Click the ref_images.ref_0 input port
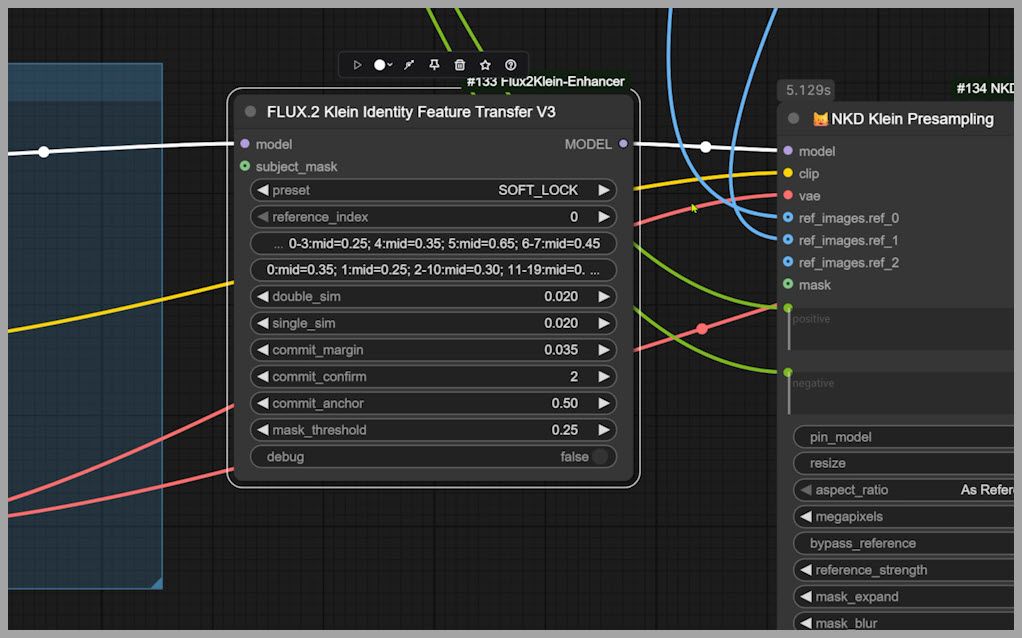 coord(788,217)
